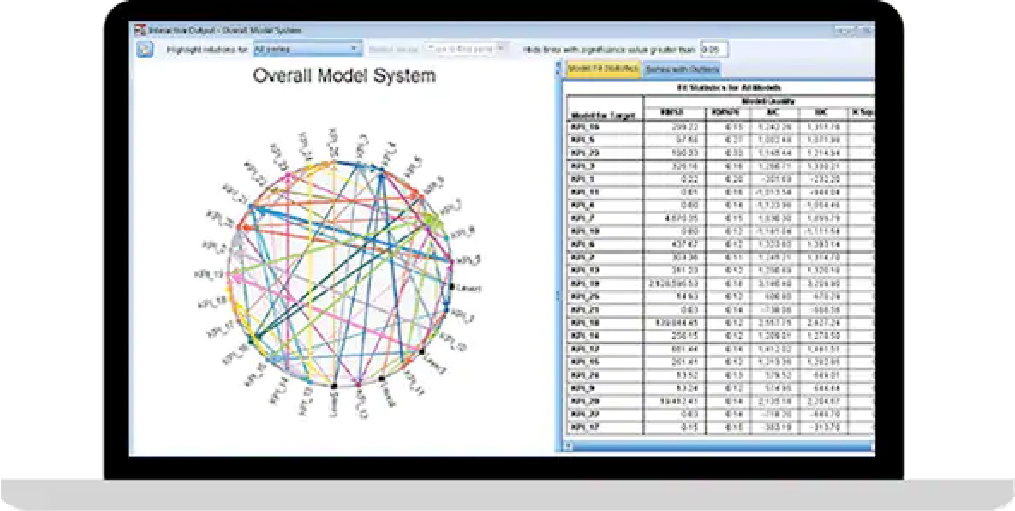Click the RMSPE column header

(x=724, y=111)
